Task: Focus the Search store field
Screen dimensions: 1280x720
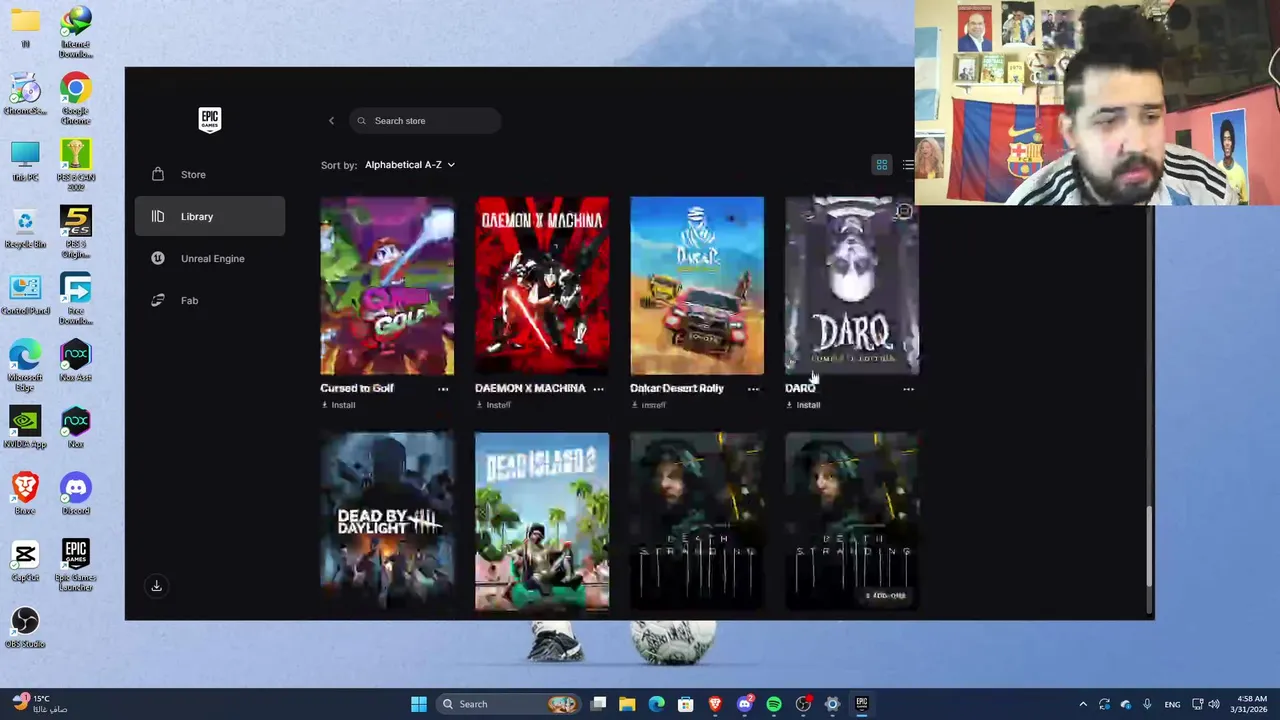Action: click(x=425, y=121)
